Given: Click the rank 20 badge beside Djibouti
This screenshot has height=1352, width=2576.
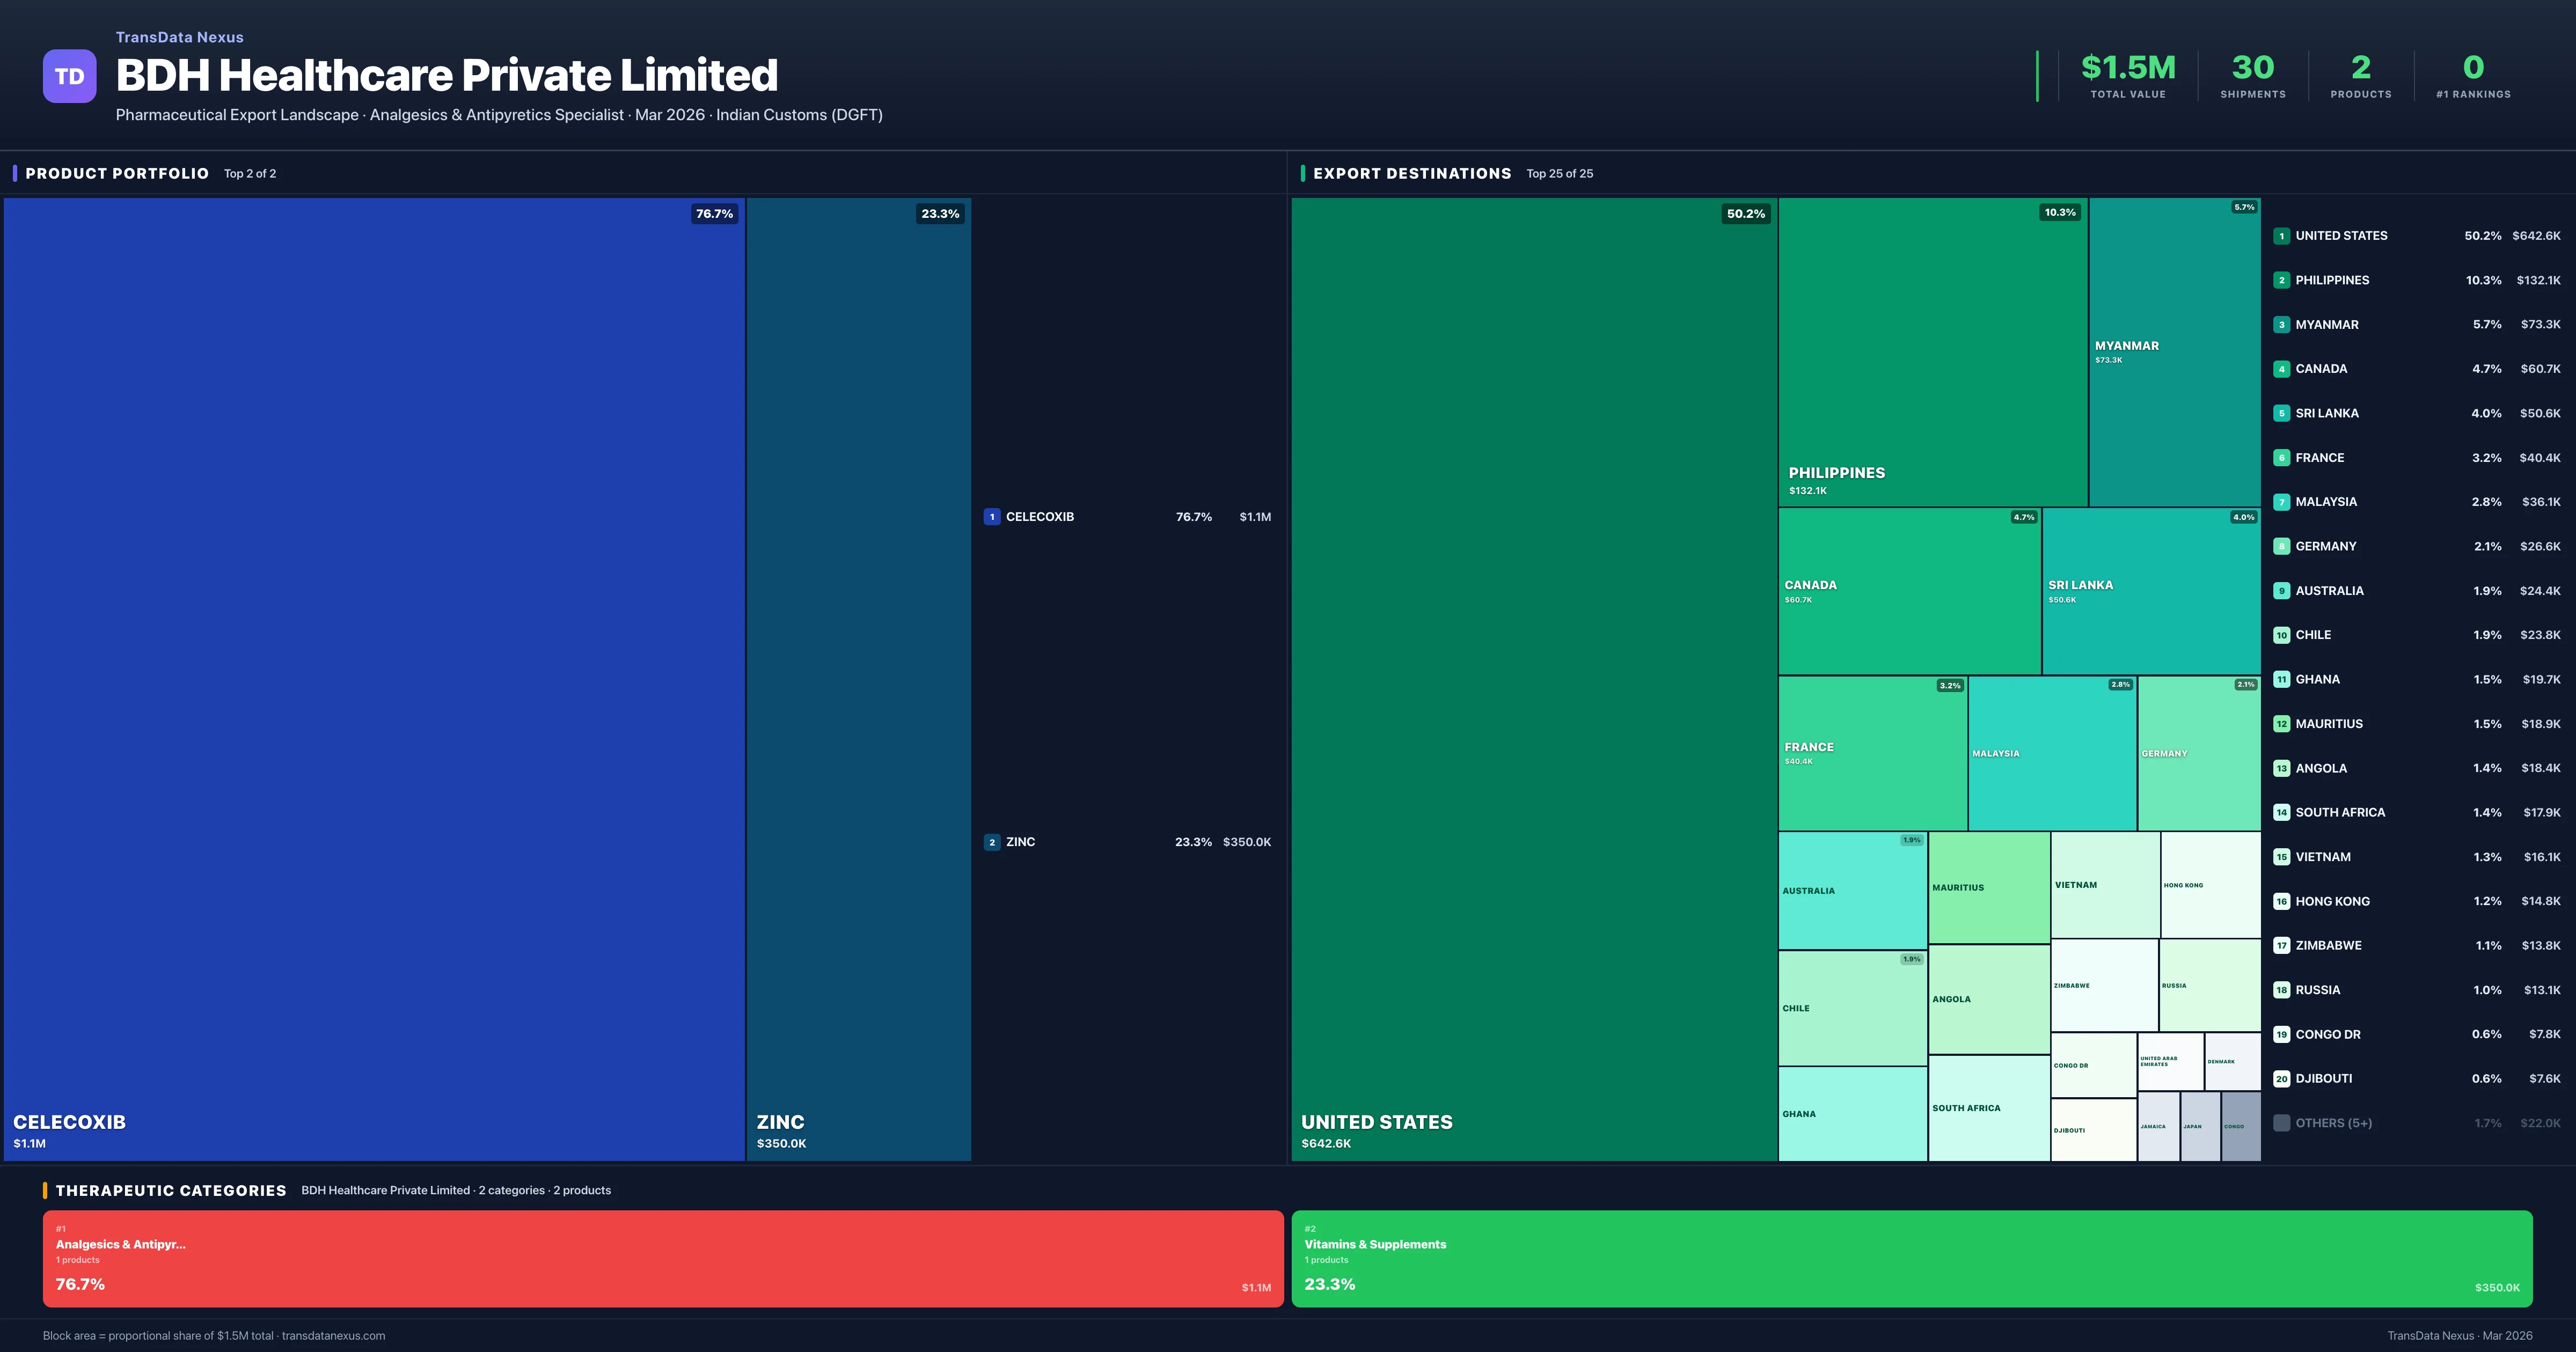Looking at the screenshot, I should (x=2281, y=1079).
